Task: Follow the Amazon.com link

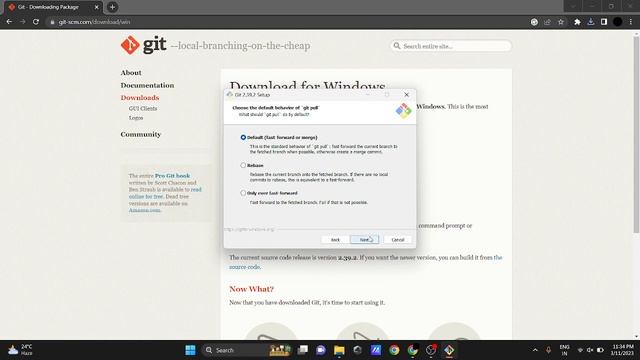Action: point(144,210)
